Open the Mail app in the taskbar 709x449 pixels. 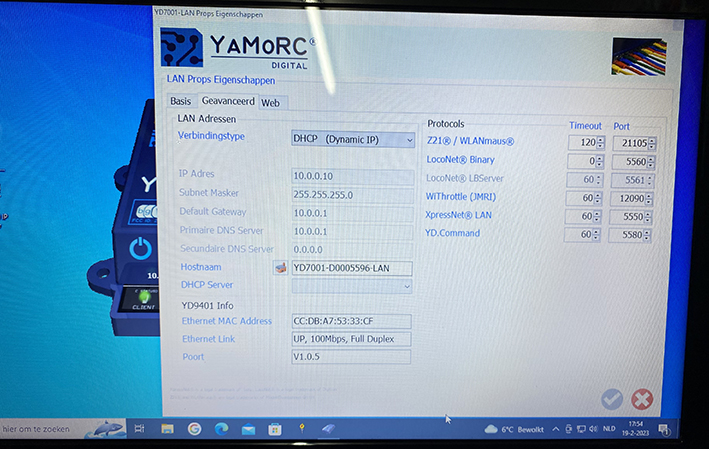pos(248,430)
